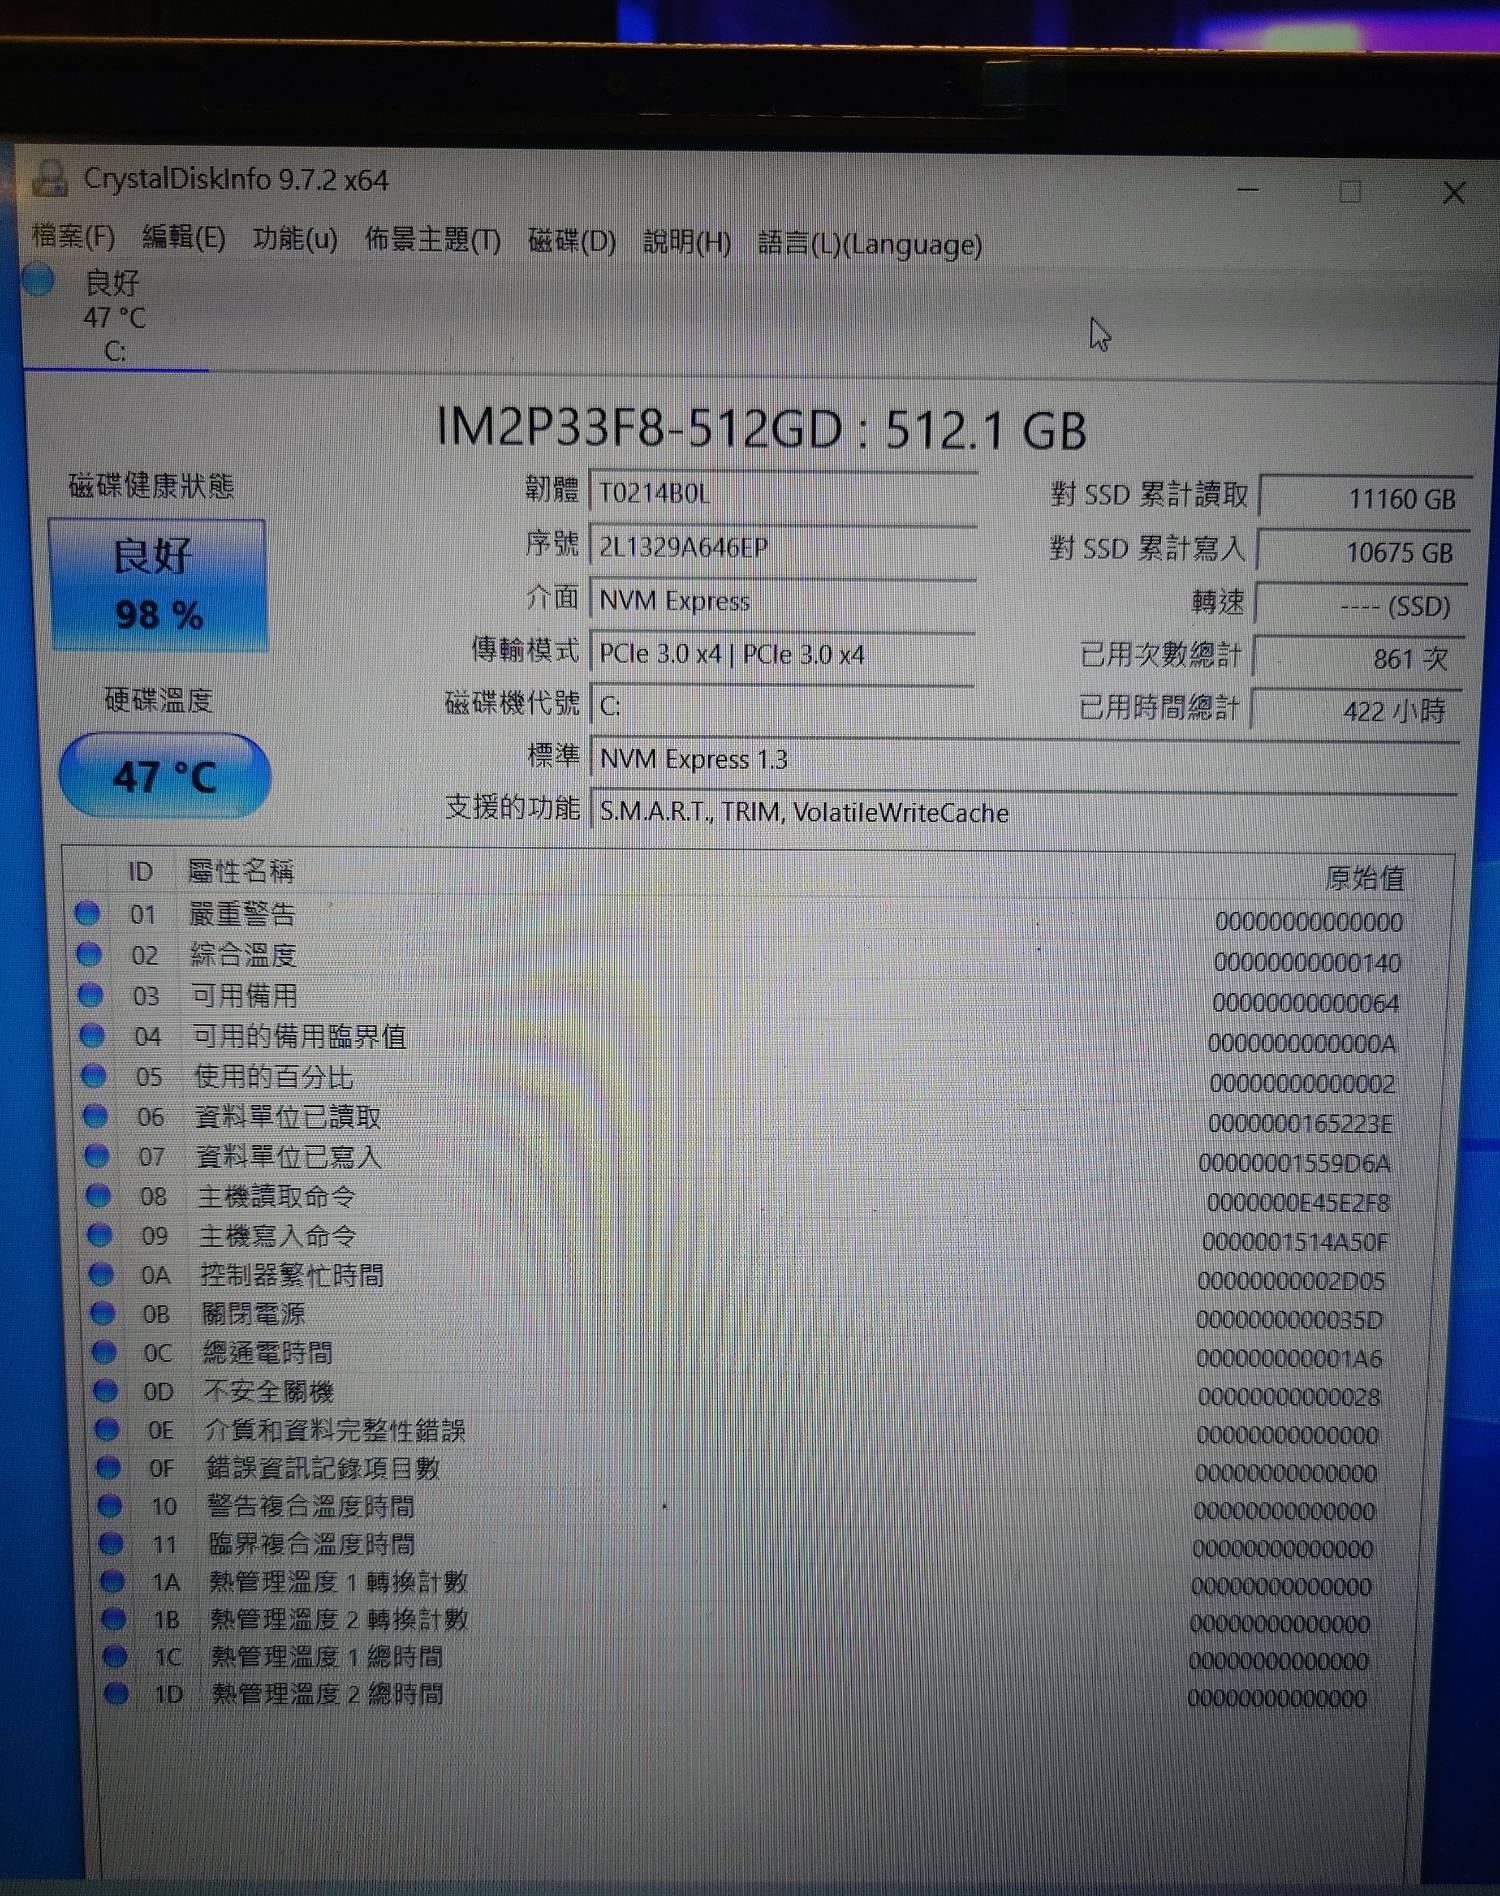
Task: Minimize the CrystalDiskInfo window
Action: pyautogui.click(x=1247, y=188)
